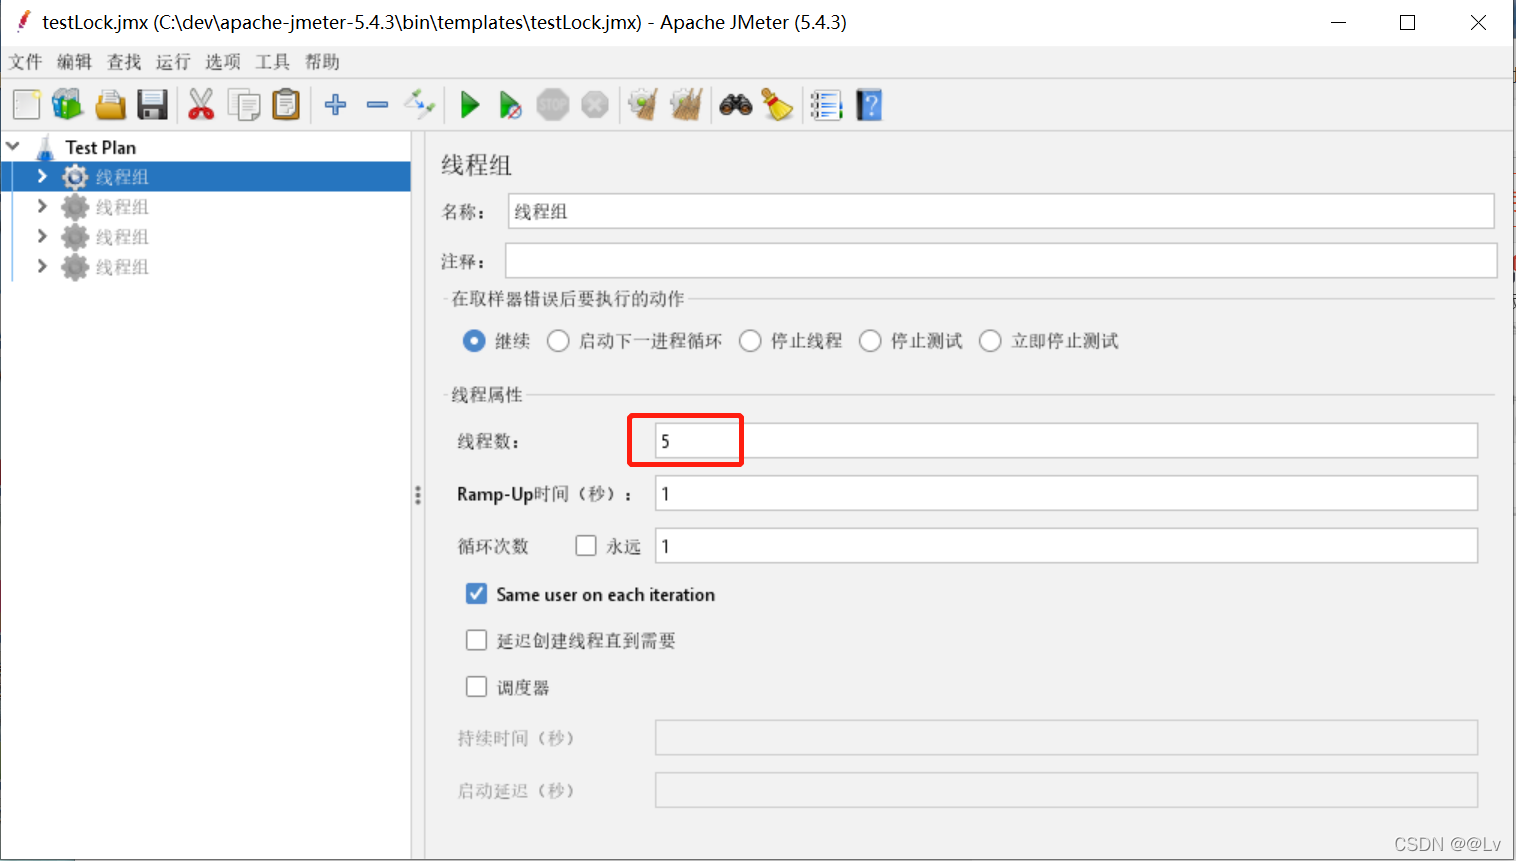Enable 延迟创建线程直到需要 checkbox

(x=477, y=640)
